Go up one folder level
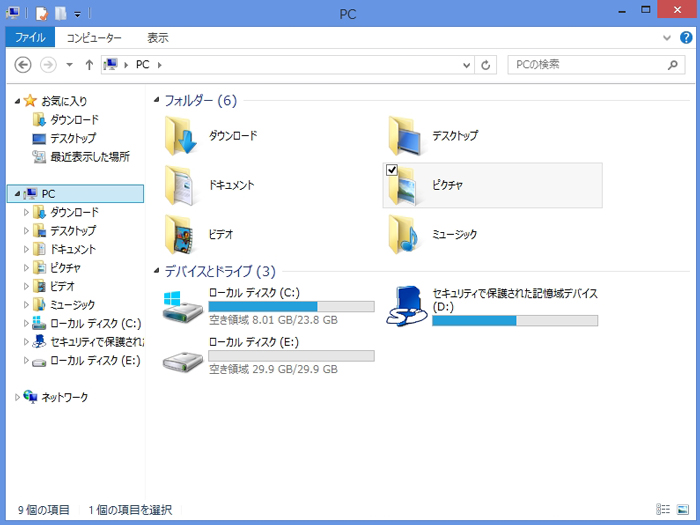 click(x=89, y=65)
